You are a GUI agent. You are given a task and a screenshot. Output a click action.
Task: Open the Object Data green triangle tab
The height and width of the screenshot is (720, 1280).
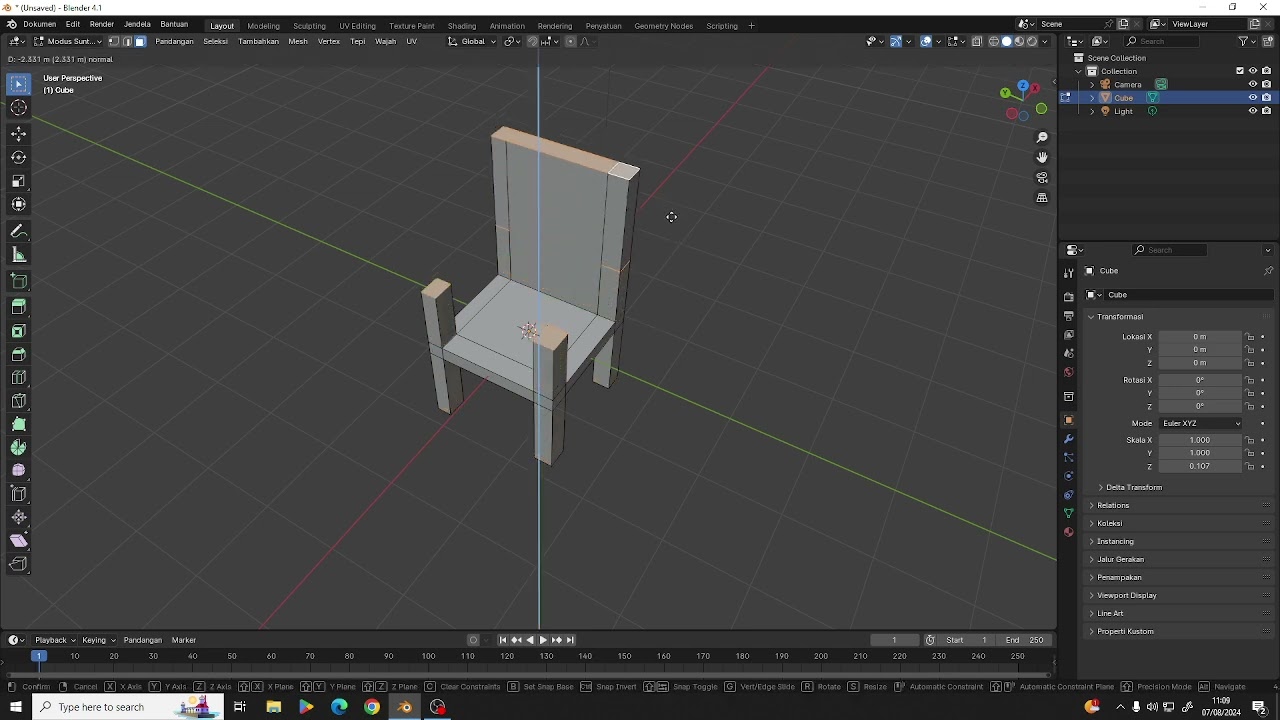[x=1069, y=513]
